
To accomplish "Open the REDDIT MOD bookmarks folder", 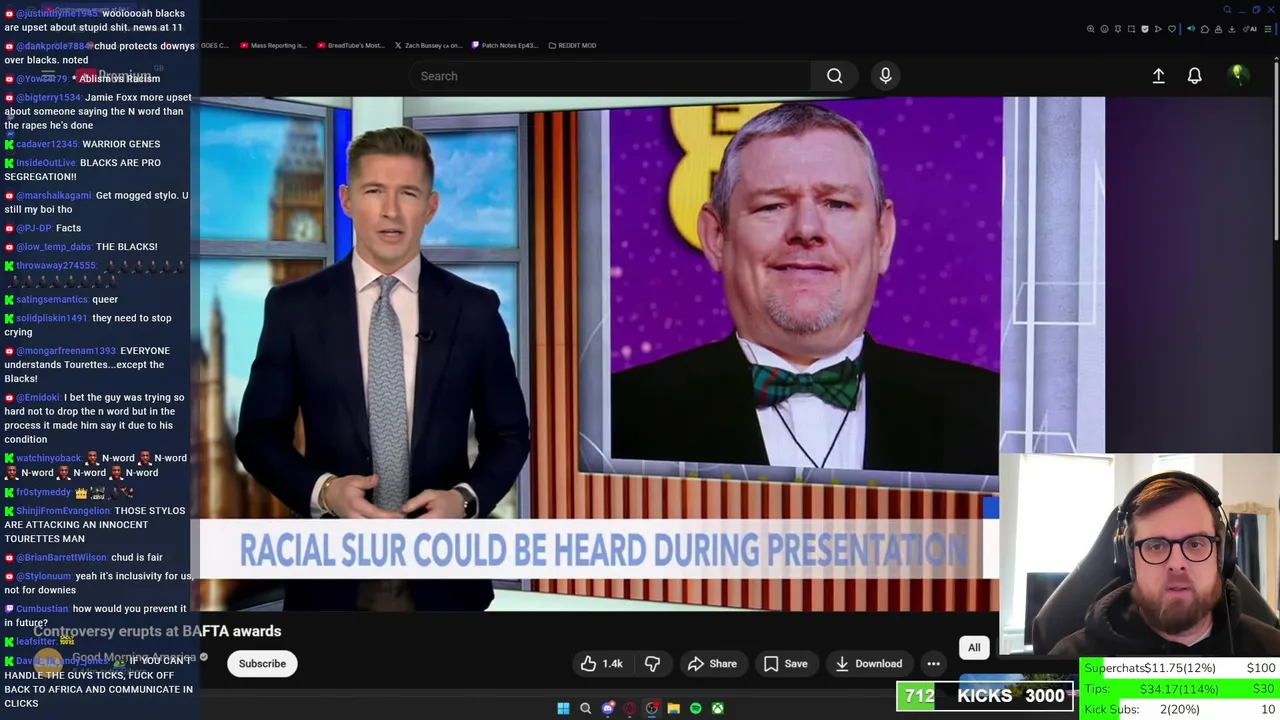I will click(572, 45).
